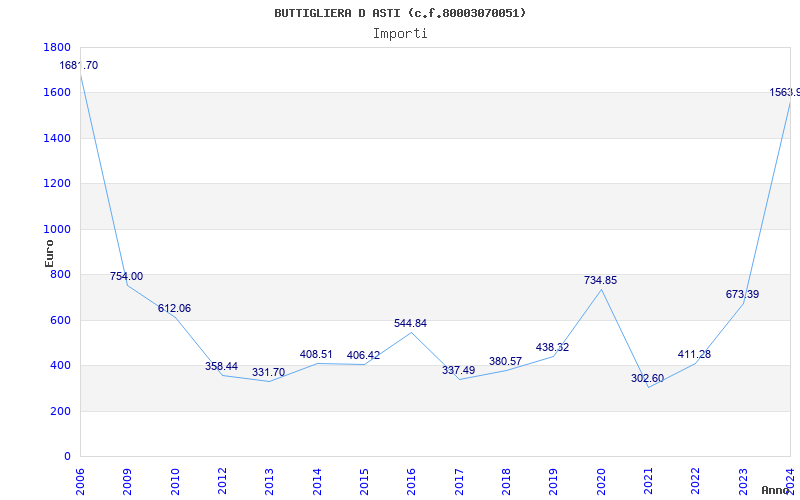Select the 408.51 value label

[316, 355]
